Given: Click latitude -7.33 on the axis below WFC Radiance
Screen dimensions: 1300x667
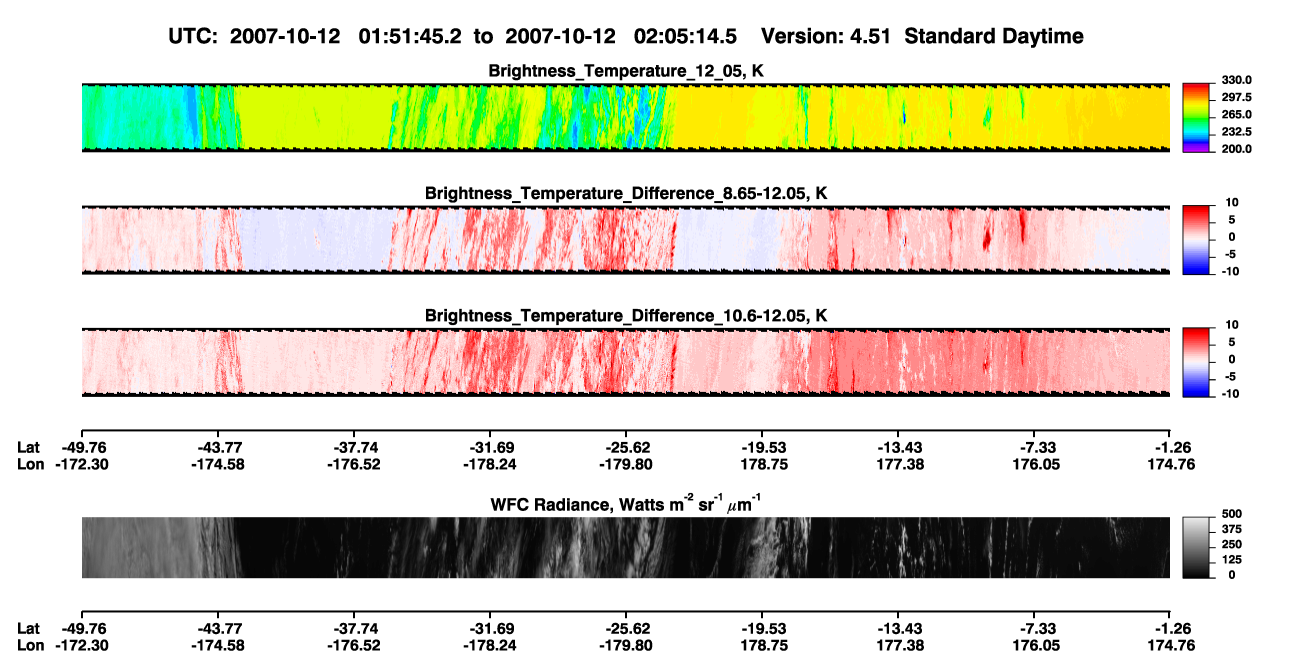Looking at the screenshot, I should pos(1037,628).
